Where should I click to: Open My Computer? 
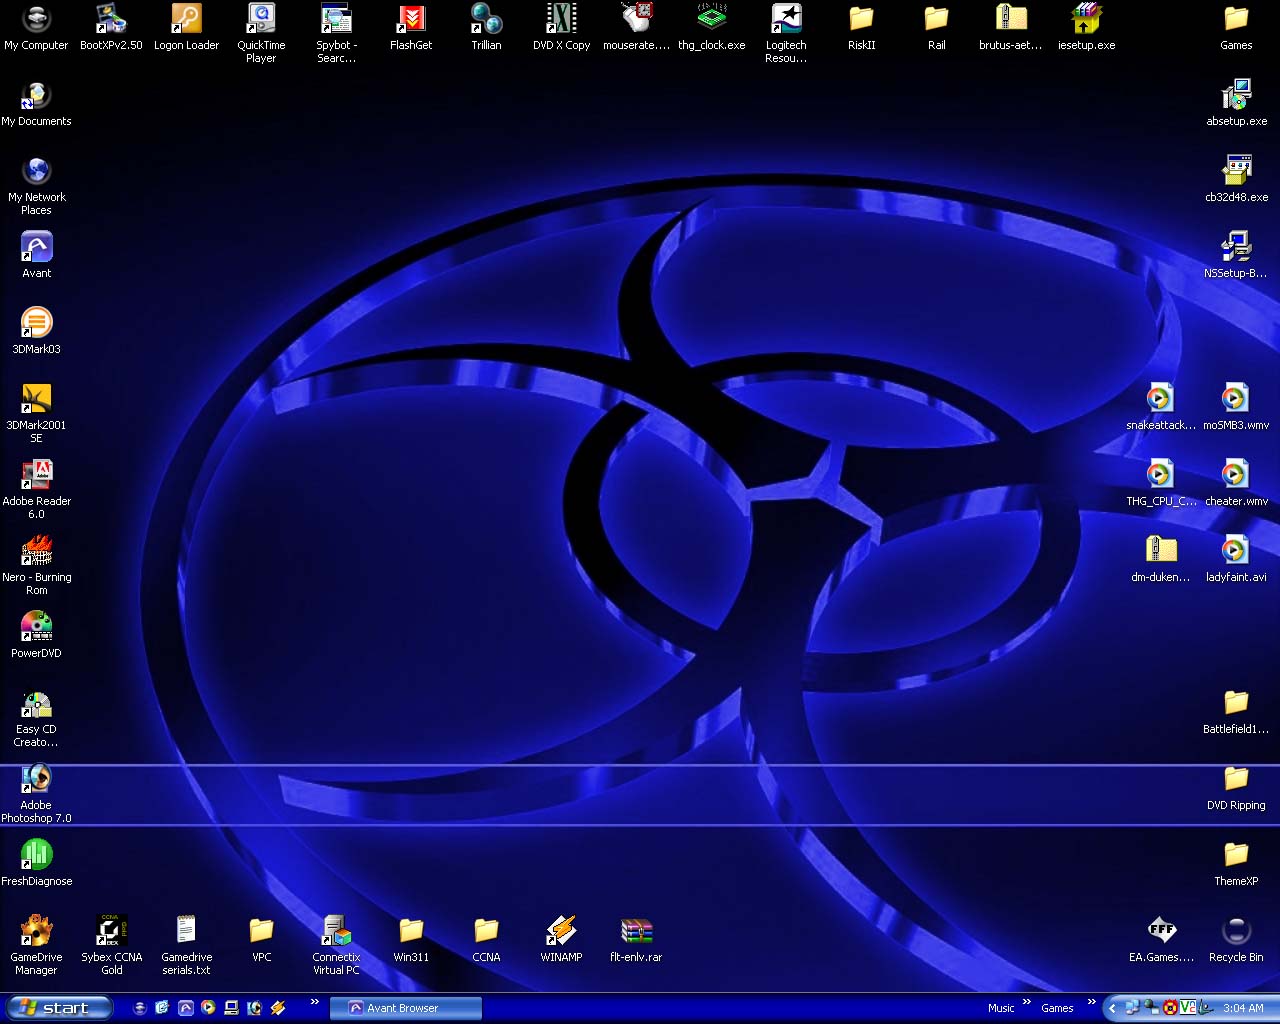click(x=36, y=20)
